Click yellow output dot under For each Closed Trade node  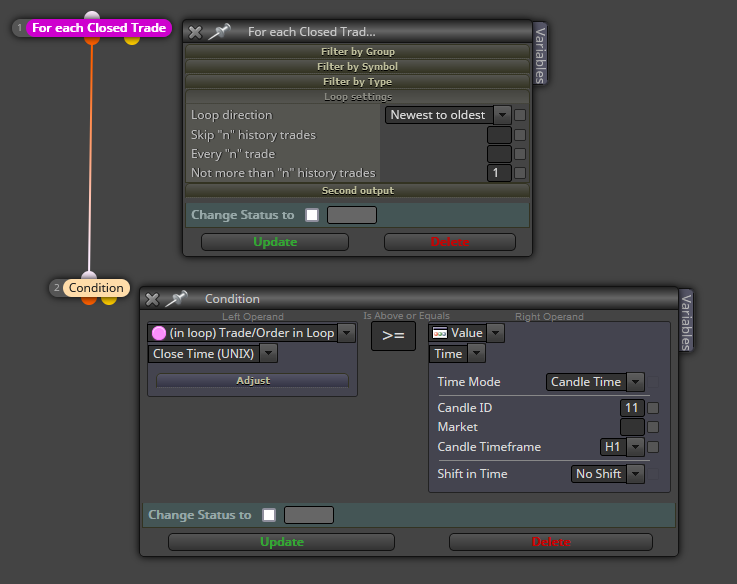tap(132, 41)
